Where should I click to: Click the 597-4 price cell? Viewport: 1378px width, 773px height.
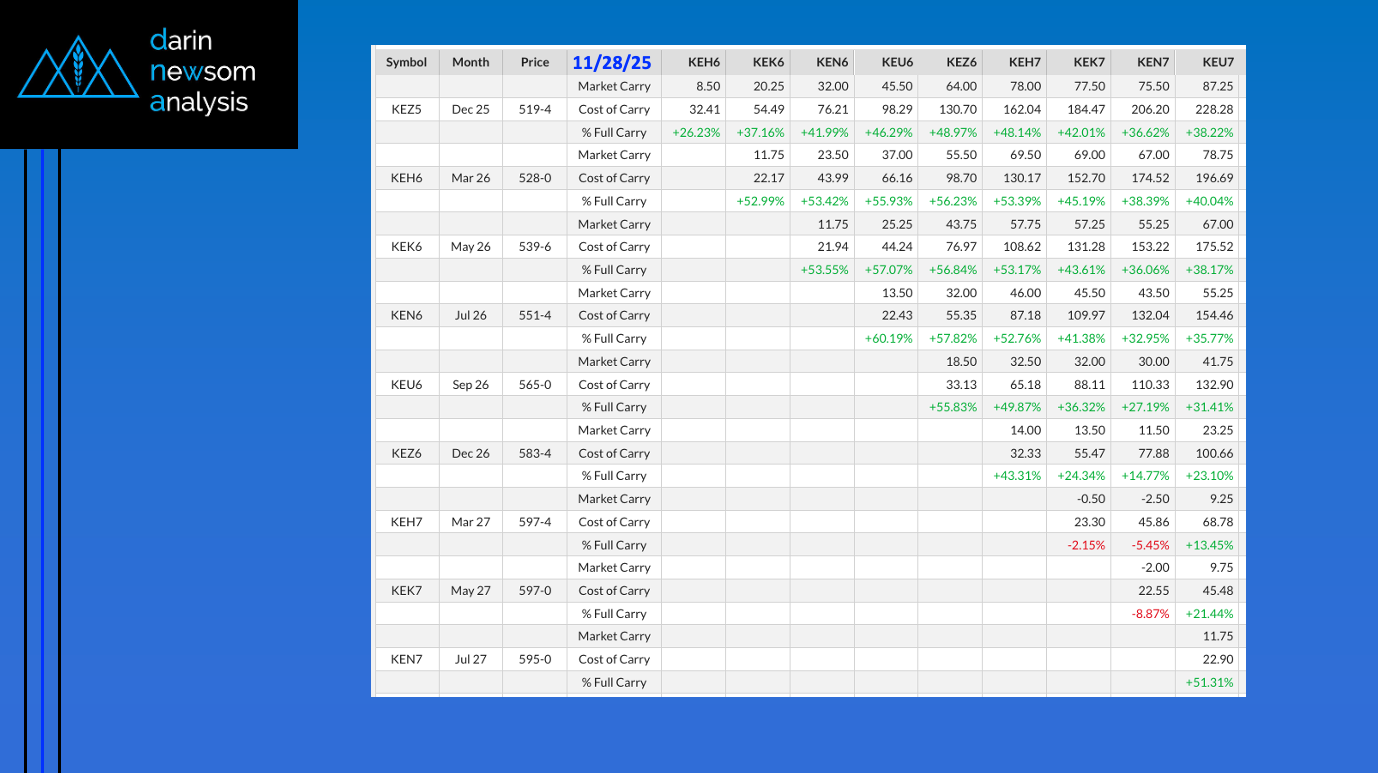[x=535, y=522]
